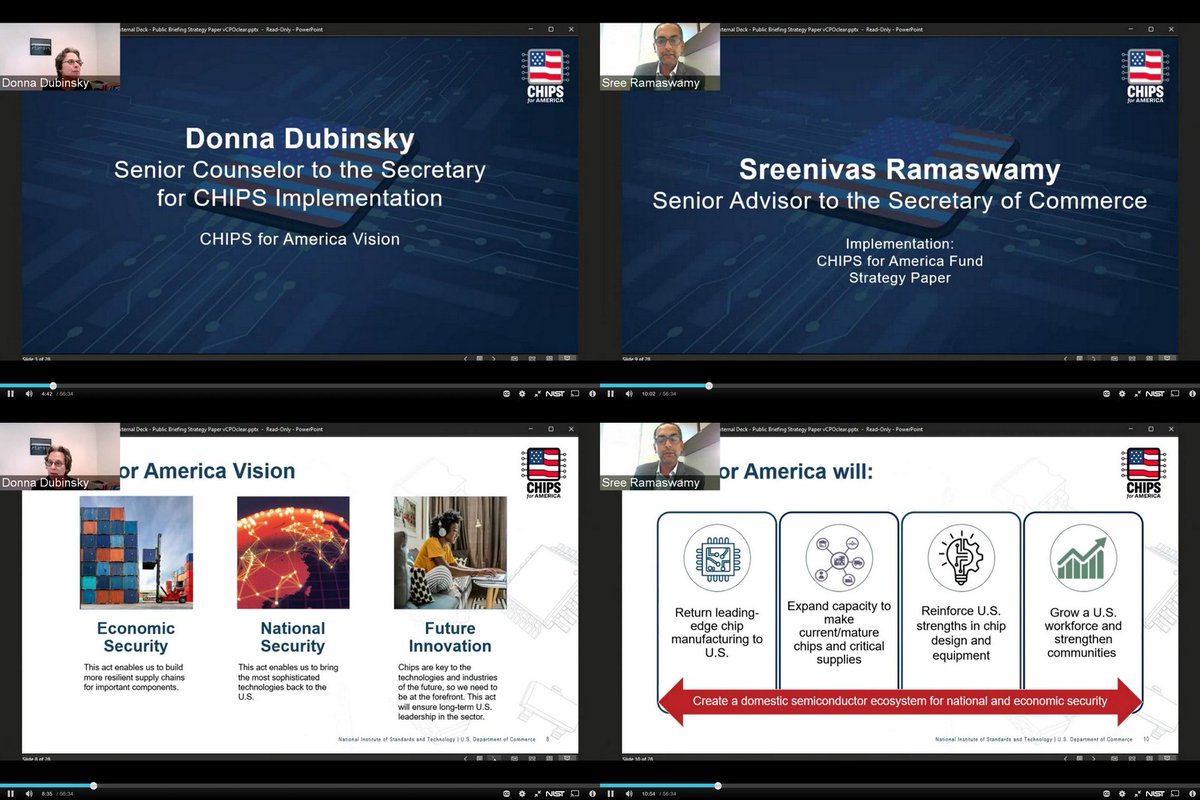Click the NIST logo in the 8:35 player

554,794
